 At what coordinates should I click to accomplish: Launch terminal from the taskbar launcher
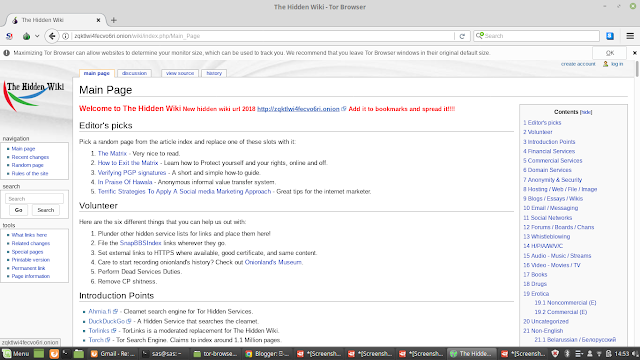point(65,353)
